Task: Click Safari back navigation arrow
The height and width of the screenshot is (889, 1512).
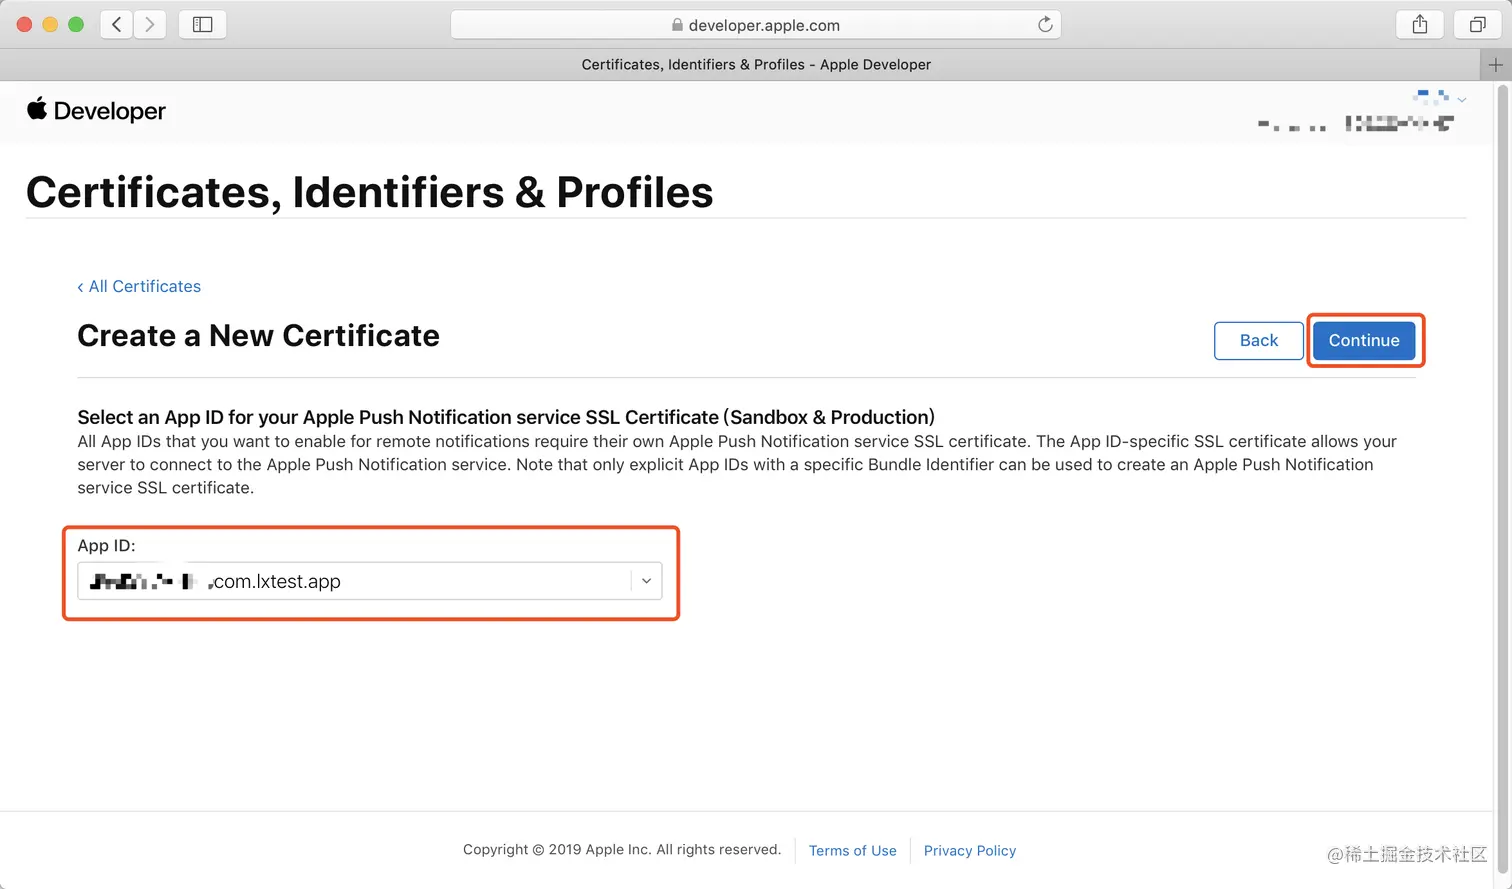Action: coord(117,25)
